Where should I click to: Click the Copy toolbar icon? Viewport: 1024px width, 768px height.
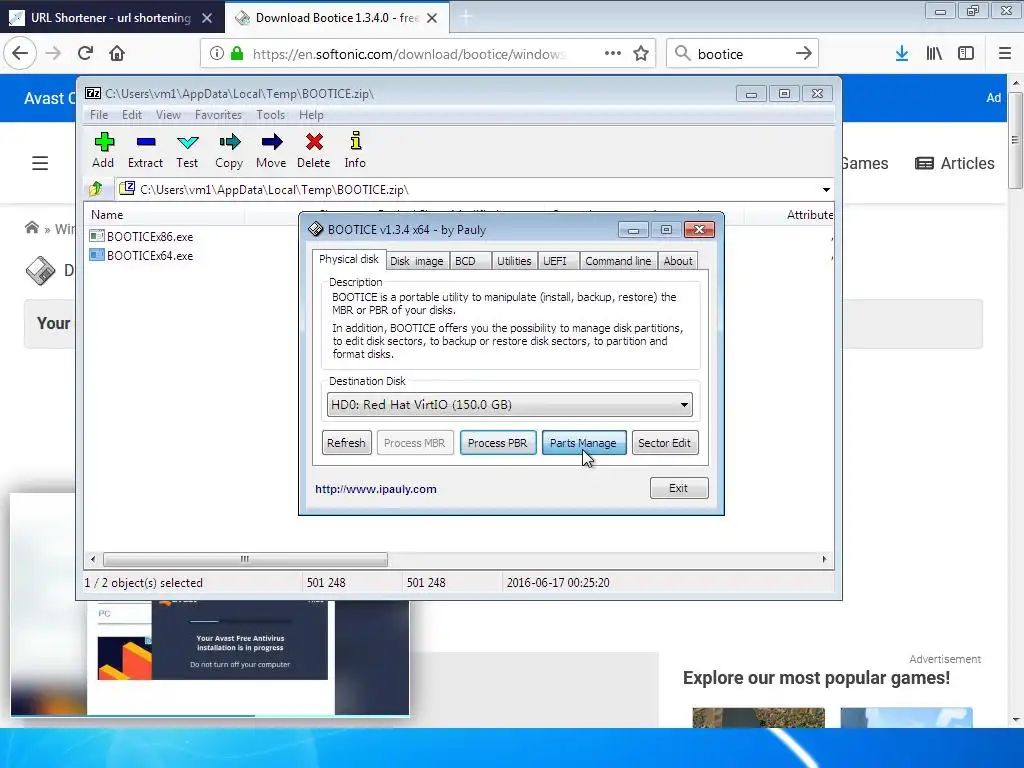click(229, 150)
